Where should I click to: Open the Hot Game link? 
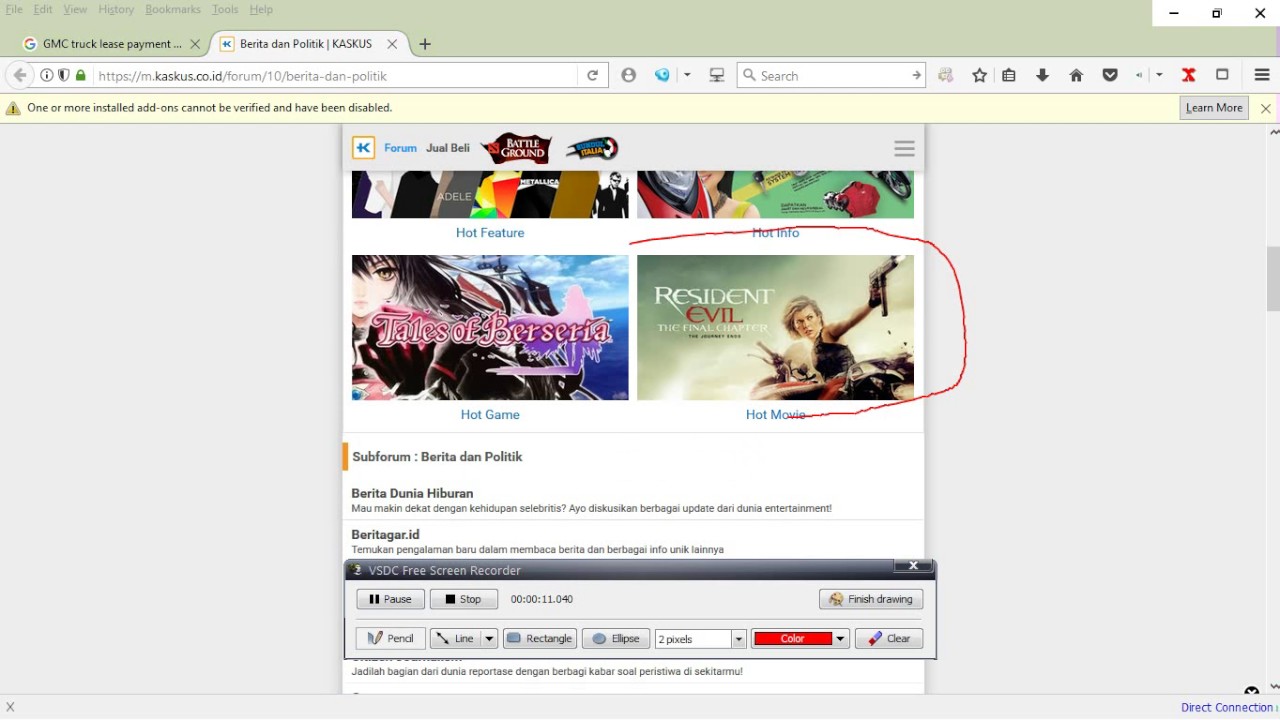[x=490, y=414]
